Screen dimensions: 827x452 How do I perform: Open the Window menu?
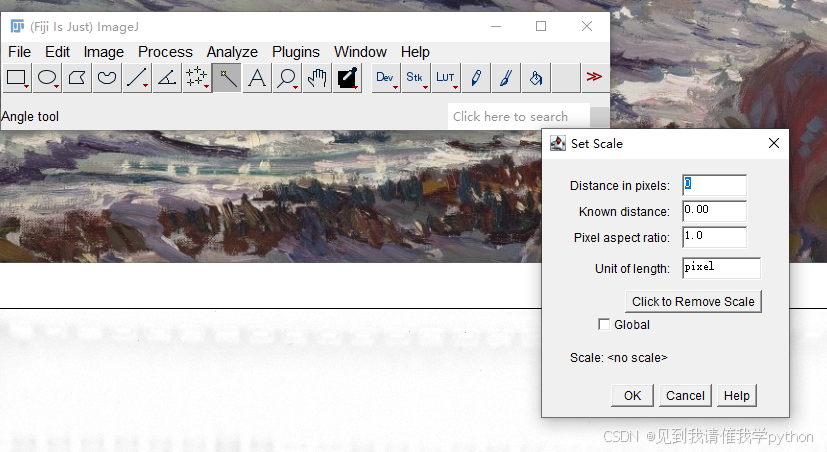pos(360,52)
